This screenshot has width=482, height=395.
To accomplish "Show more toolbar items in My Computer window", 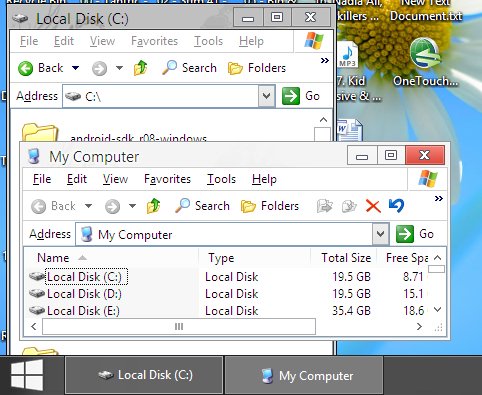I will [x=439, y=199].
